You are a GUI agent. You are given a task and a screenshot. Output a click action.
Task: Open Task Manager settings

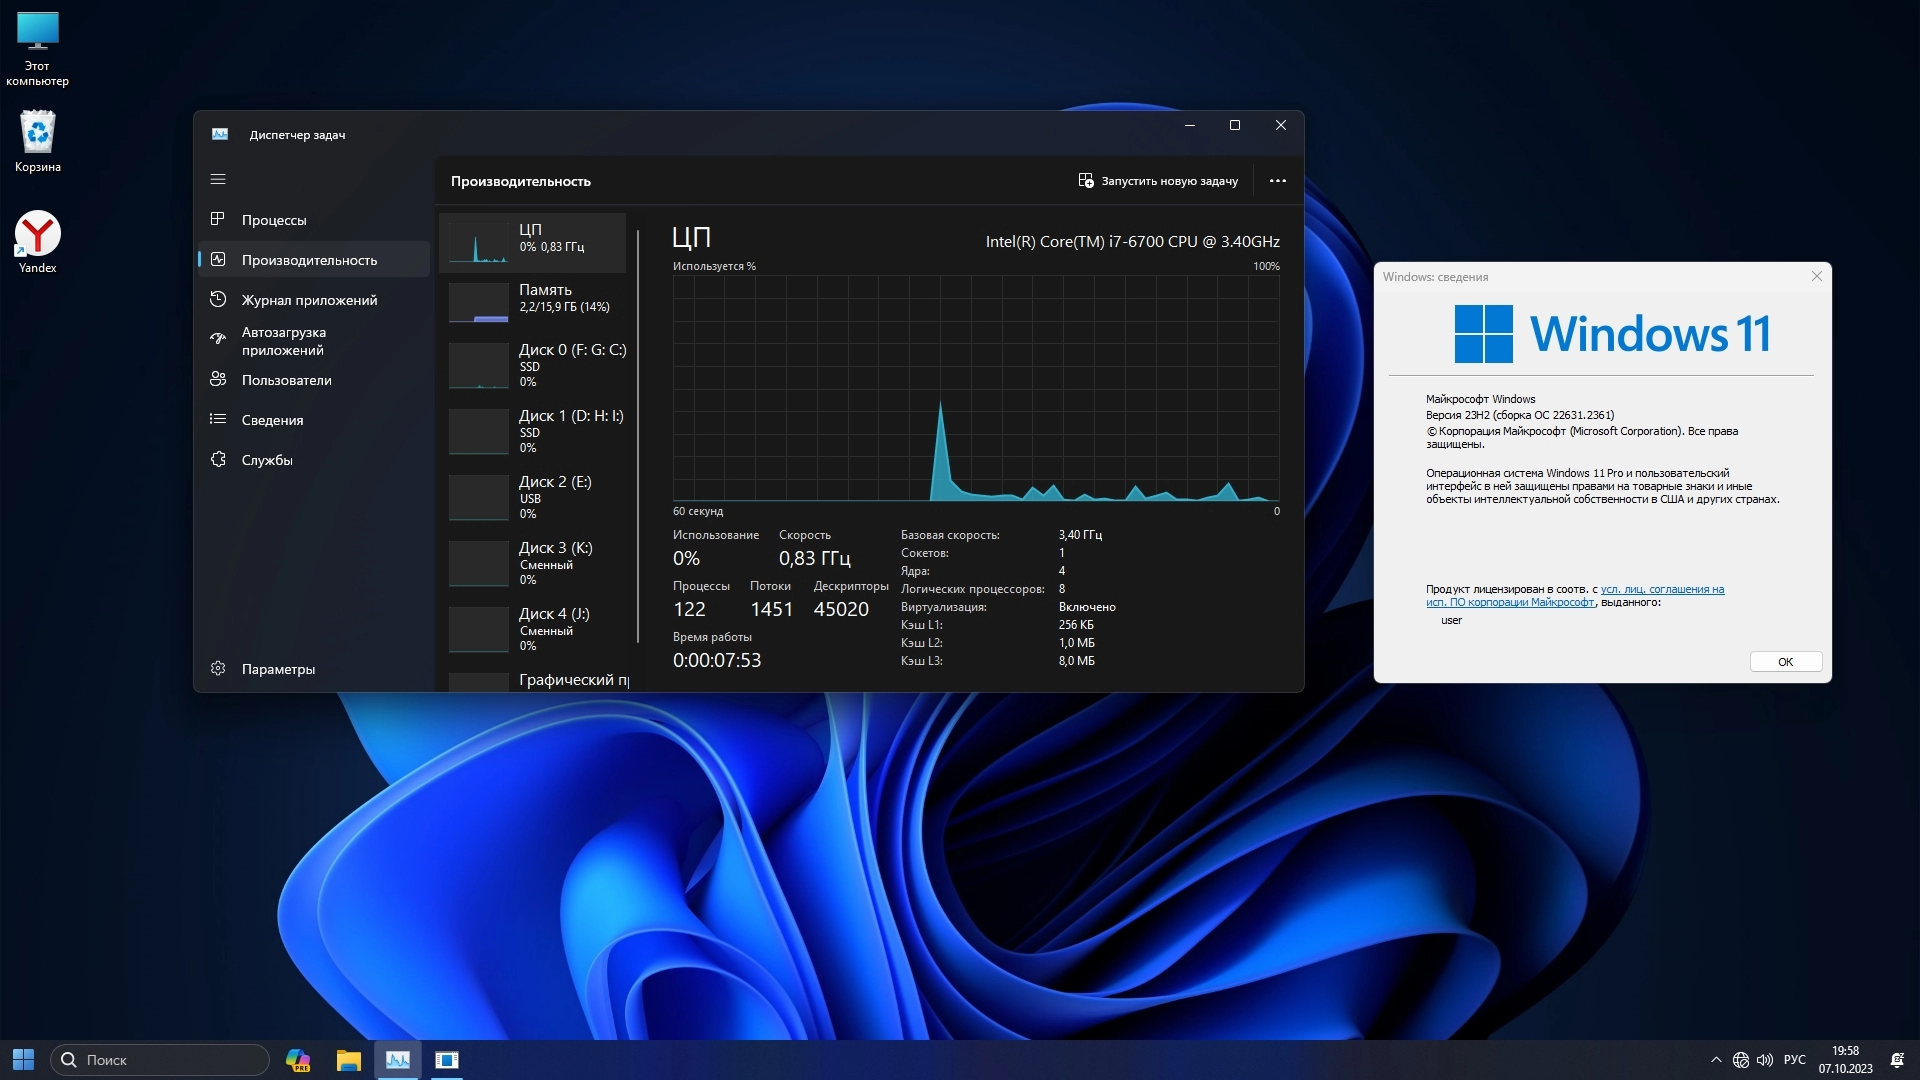click(277, 669)
